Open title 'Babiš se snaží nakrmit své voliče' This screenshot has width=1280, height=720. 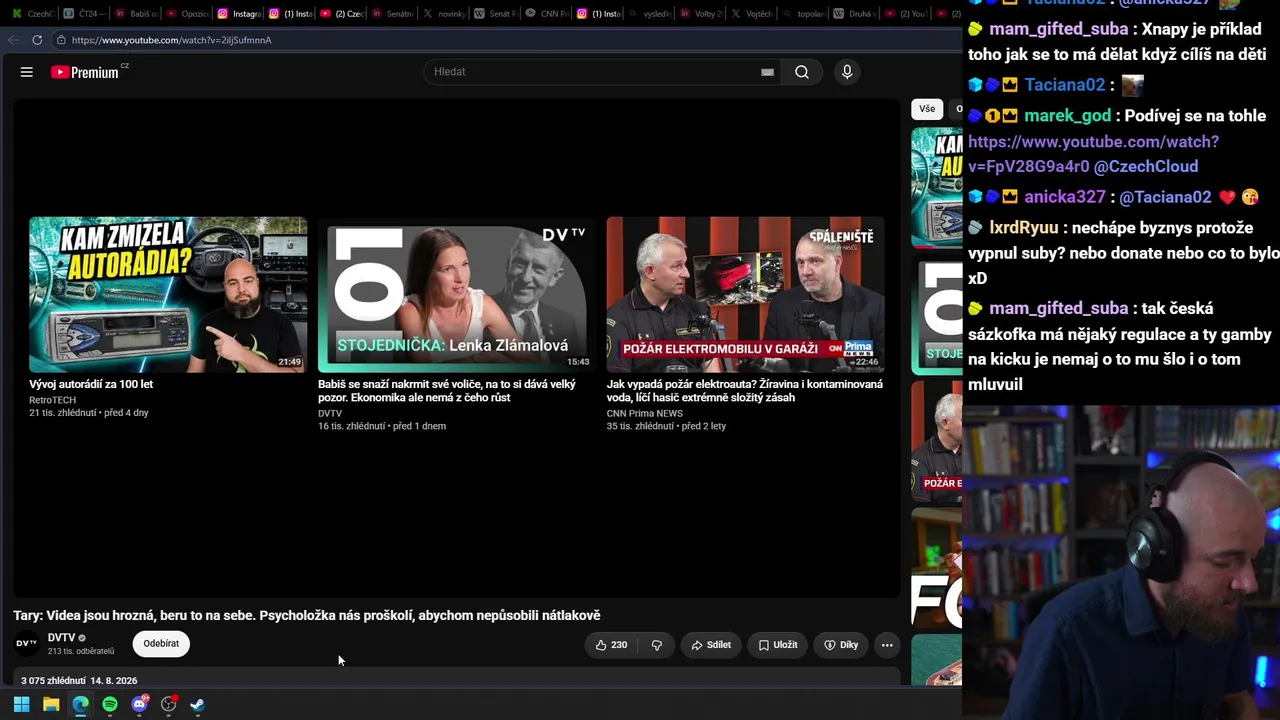pos(447,391)
